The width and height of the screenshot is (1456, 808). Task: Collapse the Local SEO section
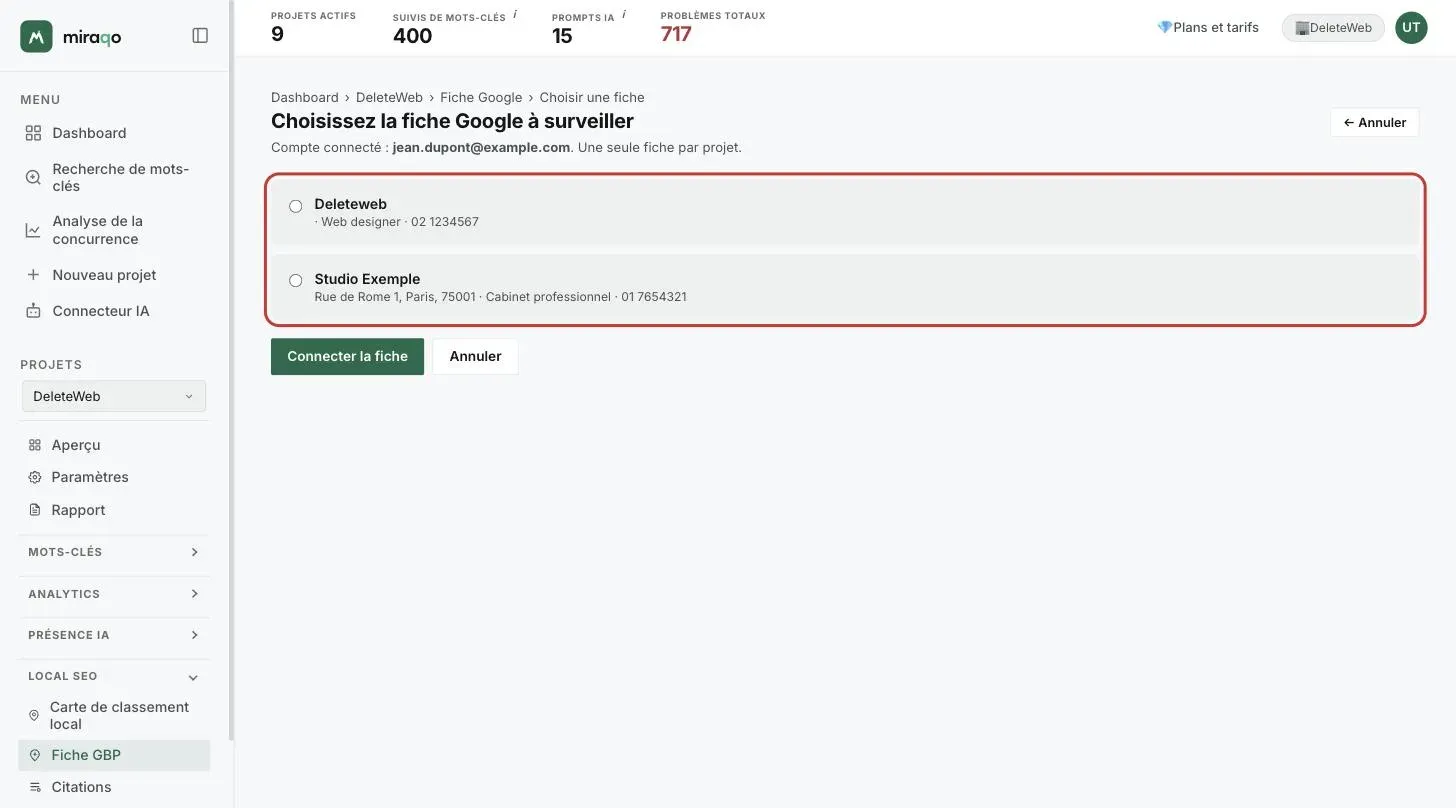click(x=114, y=676)
